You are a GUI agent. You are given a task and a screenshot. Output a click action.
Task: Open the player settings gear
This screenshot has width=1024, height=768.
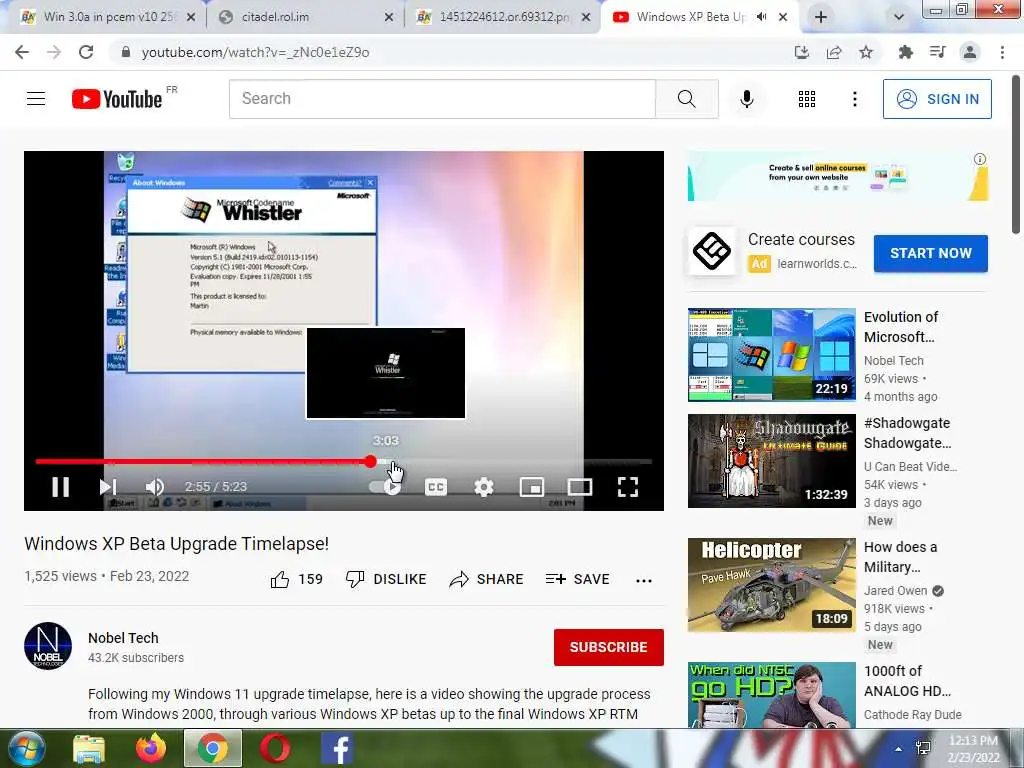tap(484, 487)
